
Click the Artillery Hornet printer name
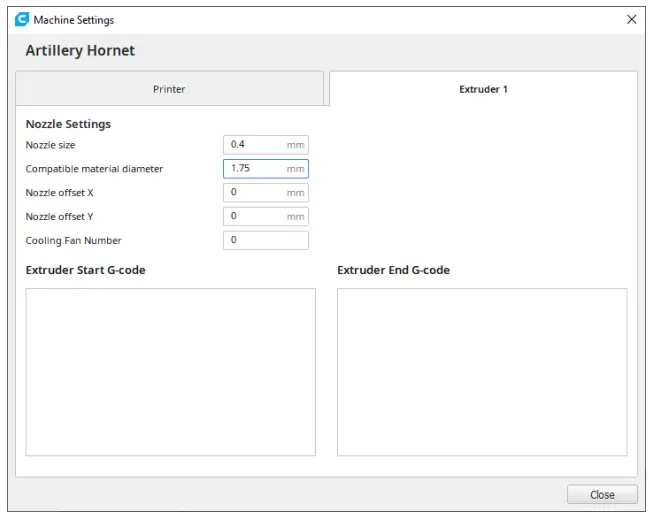80,50
